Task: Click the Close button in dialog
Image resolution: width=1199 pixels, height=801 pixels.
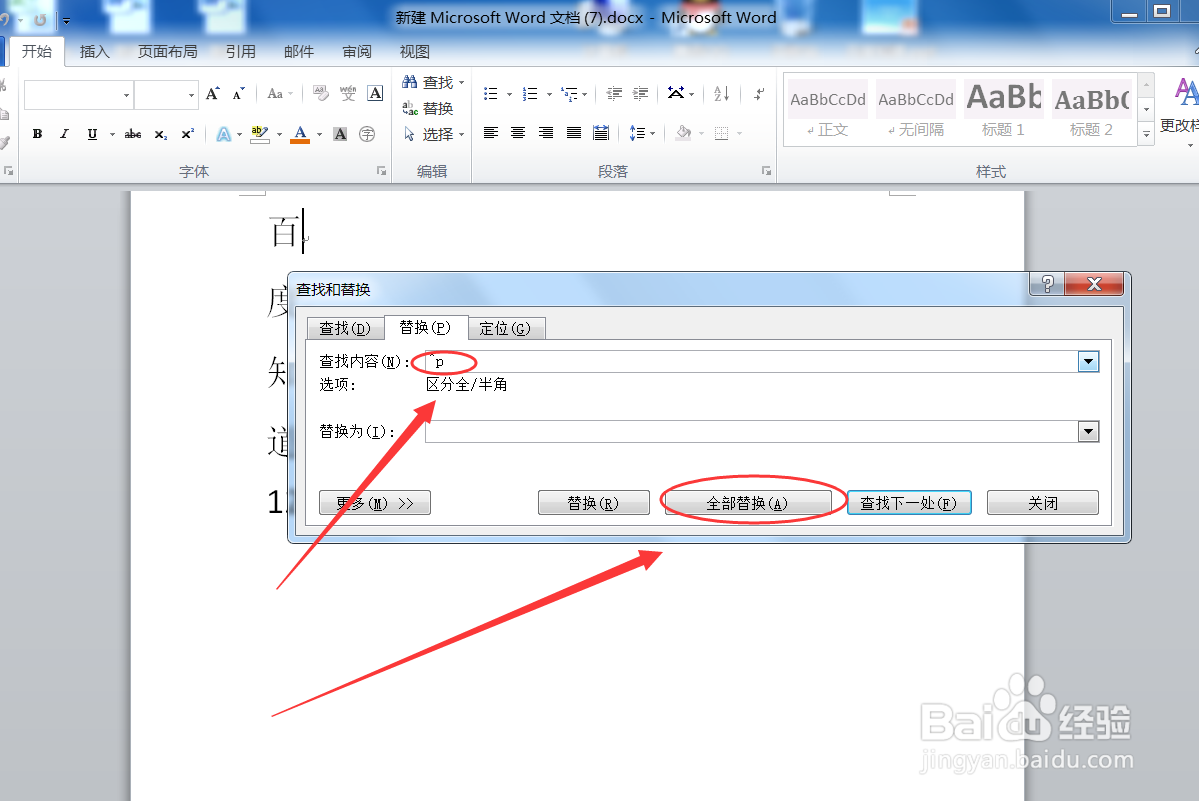Action: [1043, 503]
